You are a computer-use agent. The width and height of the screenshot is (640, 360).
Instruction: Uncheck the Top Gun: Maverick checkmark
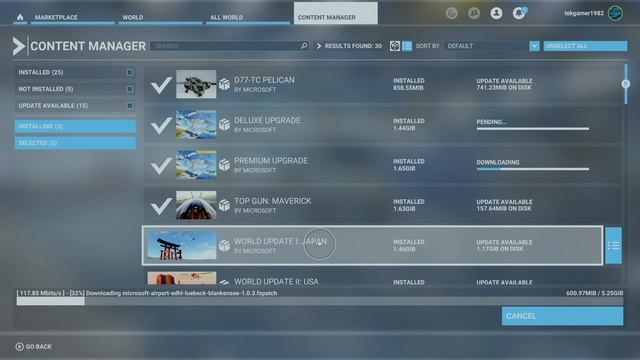pos(161,205)
